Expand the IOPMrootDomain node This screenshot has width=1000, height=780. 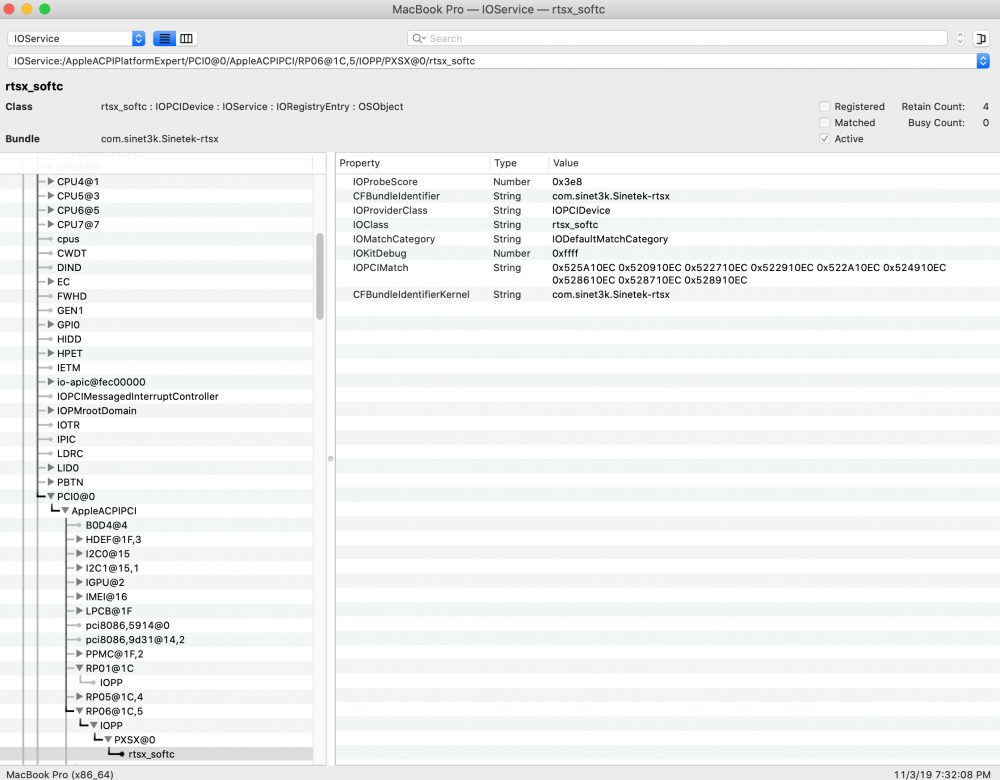(50, 411)
